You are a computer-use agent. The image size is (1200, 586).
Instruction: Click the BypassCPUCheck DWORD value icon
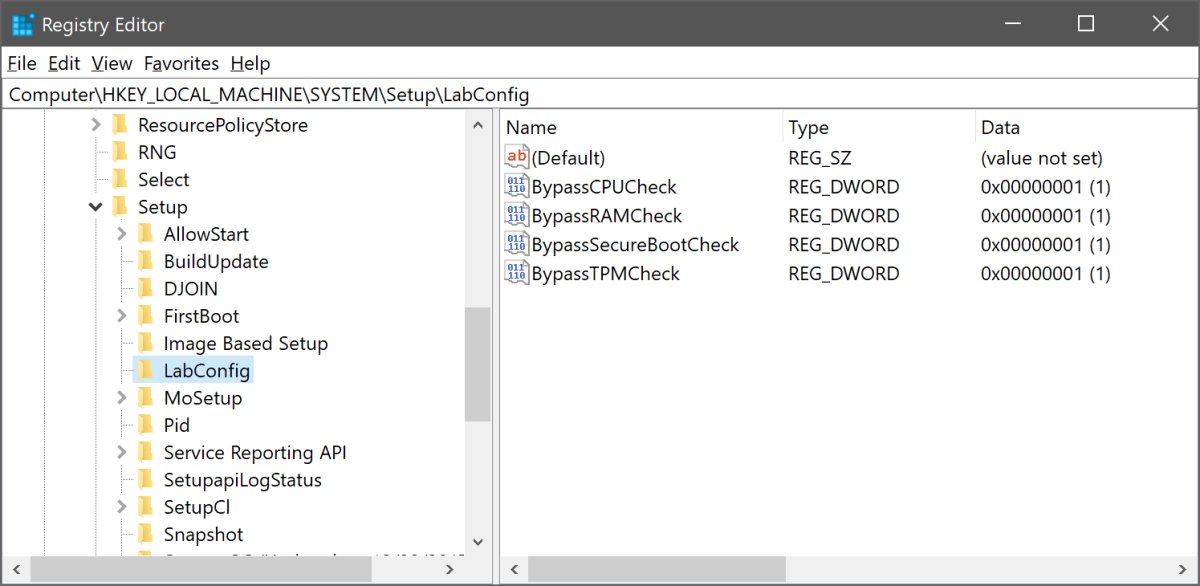pyautogui.click(x=517, y=187)
